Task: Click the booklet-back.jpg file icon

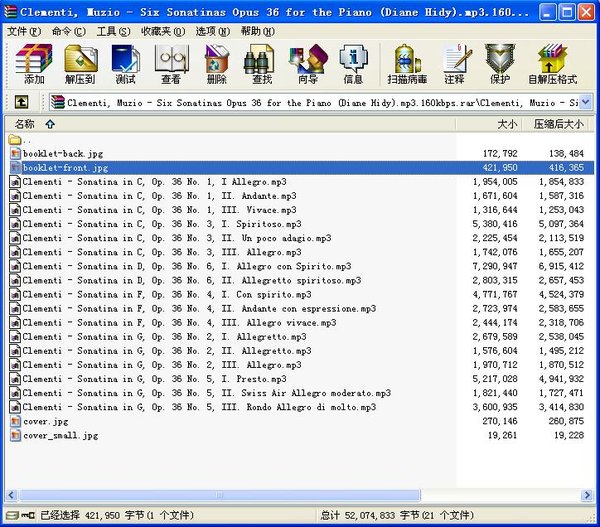Action: 15,153
